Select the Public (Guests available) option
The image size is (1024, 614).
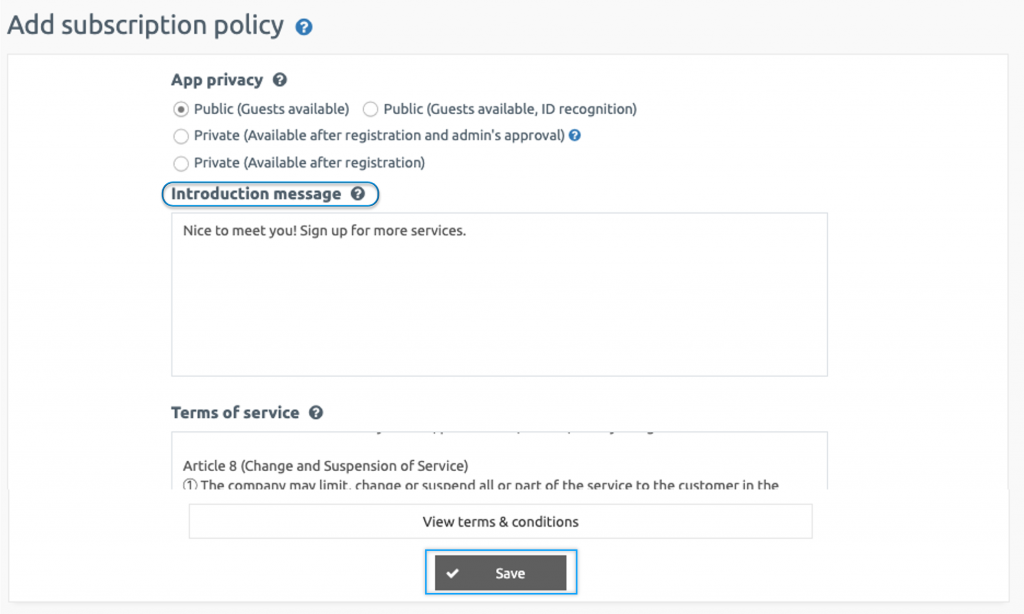tap(181, 109)
